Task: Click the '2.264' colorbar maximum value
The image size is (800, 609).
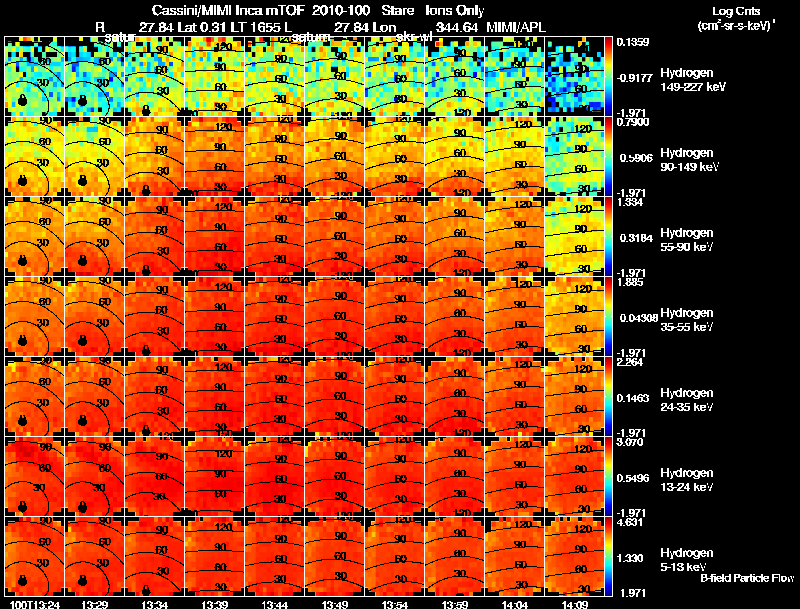Action: click(x=630, y=362)
